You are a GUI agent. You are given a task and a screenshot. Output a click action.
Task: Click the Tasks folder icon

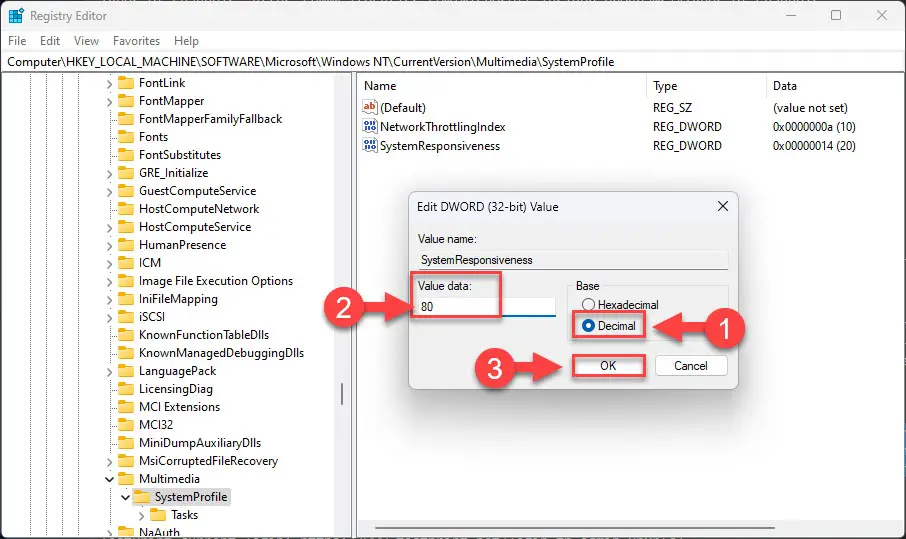tap(158, 514)
